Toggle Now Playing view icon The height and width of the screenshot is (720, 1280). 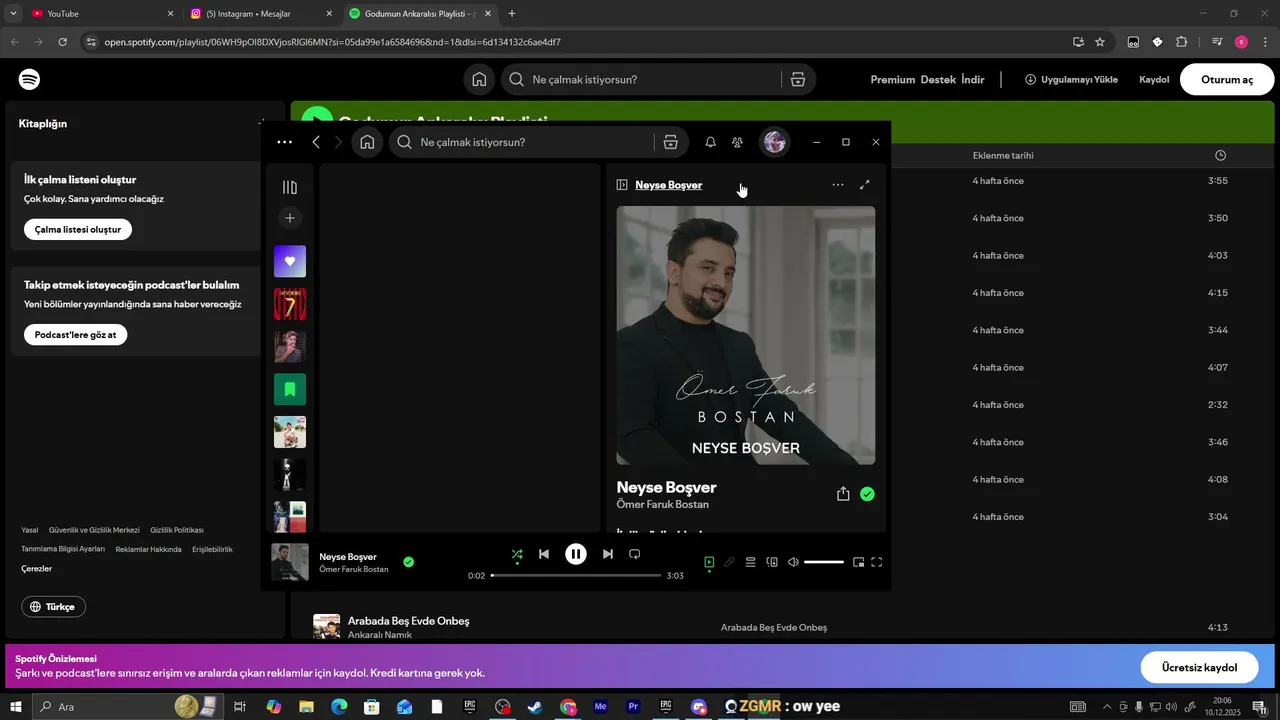pos(709,562)
